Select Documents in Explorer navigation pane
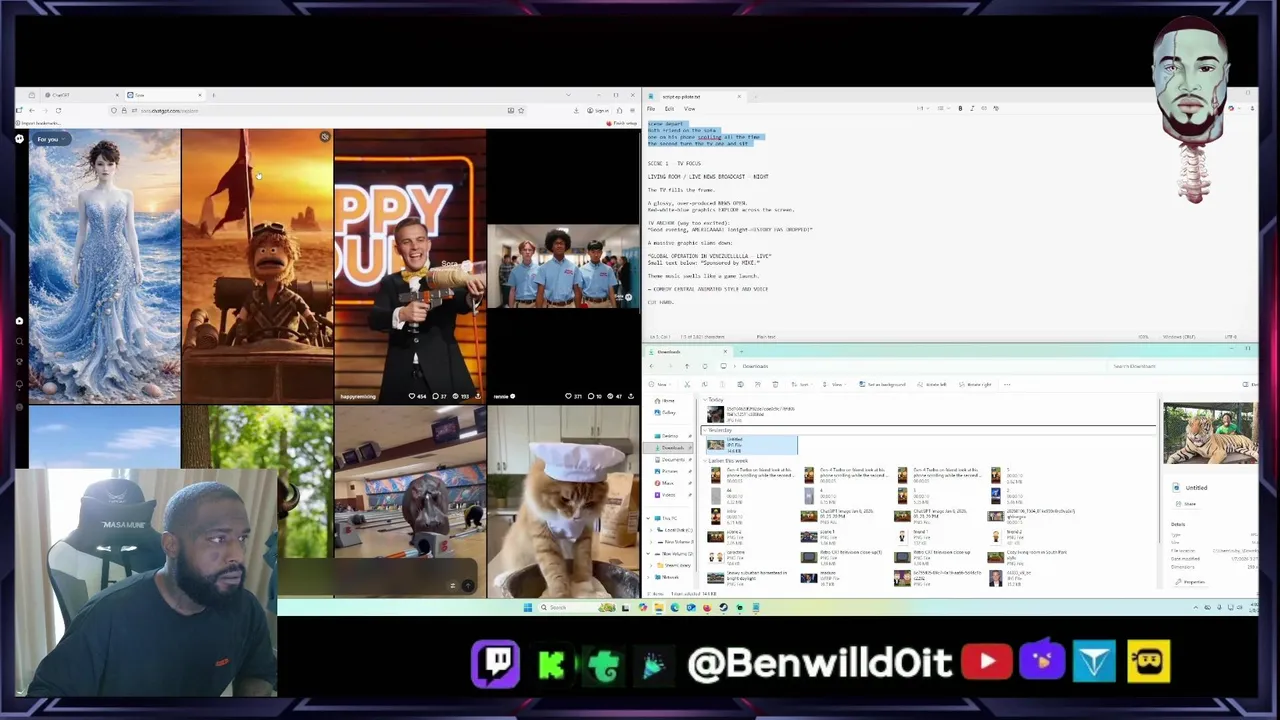The width and height of the screenshot is (1280, 720). click(x=673, y=460)
